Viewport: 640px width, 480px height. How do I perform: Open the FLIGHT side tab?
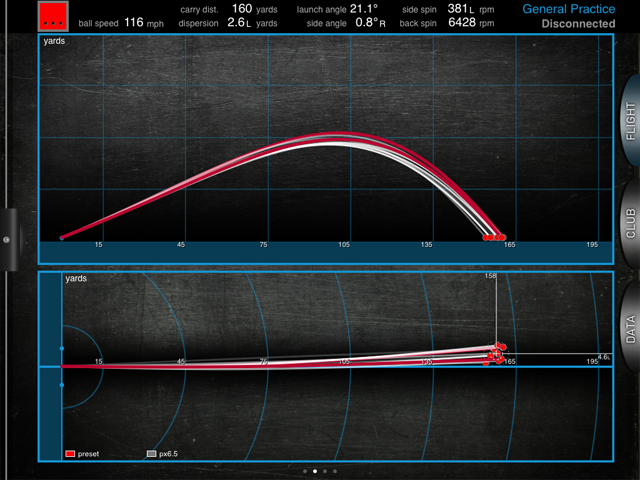[x=629, y=130]
